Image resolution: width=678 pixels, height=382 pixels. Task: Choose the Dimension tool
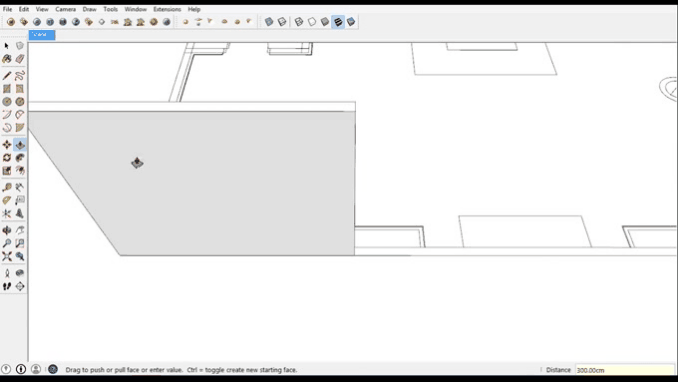pos(20,187)
